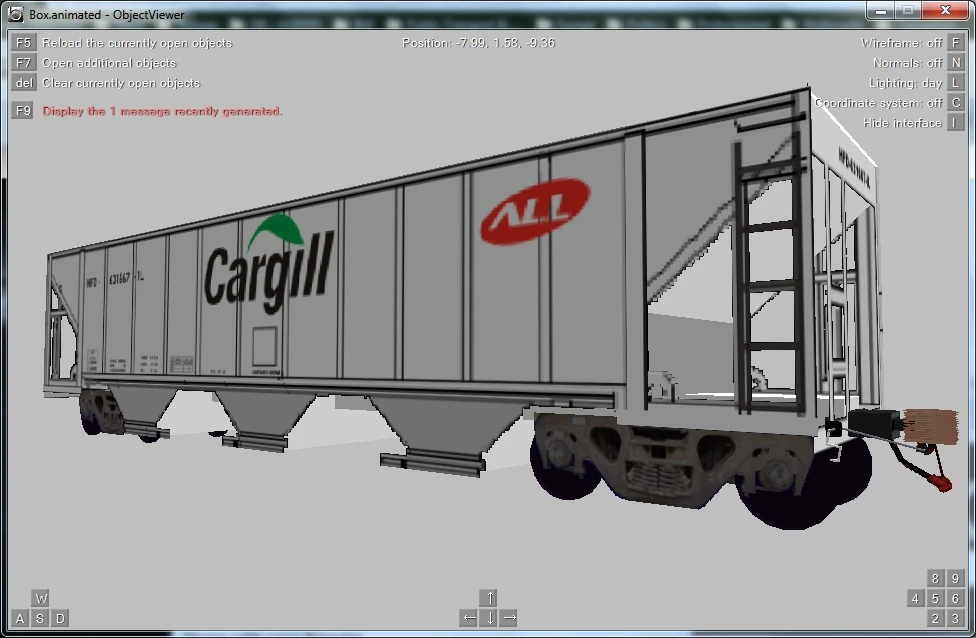Click the numpad 2 key icon
976x638 pixels.
pyautogui.click(x=935, y=618)
